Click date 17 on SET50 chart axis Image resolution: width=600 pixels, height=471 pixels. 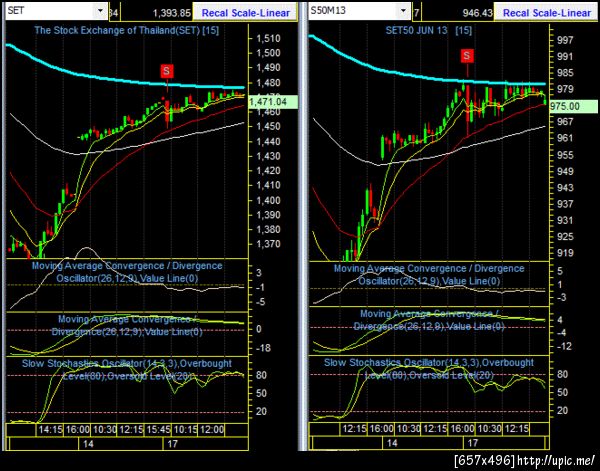point(473,443)
